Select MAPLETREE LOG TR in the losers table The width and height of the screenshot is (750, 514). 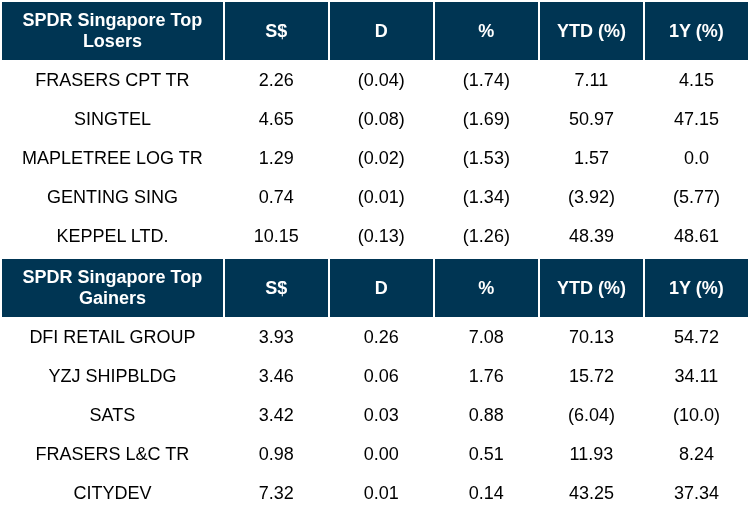pos(112,158)
